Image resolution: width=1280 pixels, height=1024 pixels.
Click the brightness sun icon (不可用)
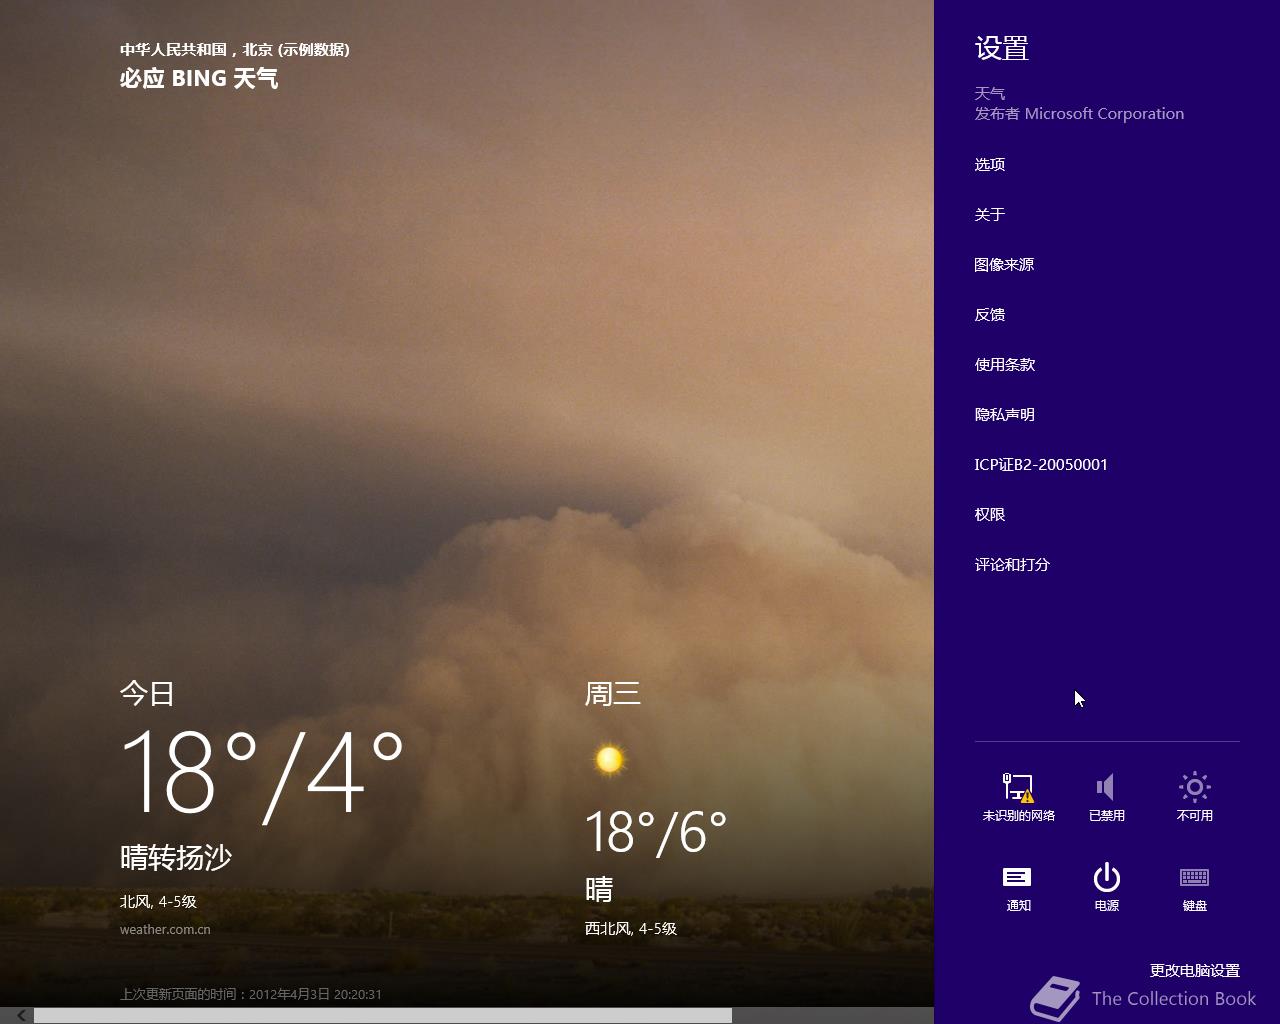pyautogui.click(x=1194, y=797)
